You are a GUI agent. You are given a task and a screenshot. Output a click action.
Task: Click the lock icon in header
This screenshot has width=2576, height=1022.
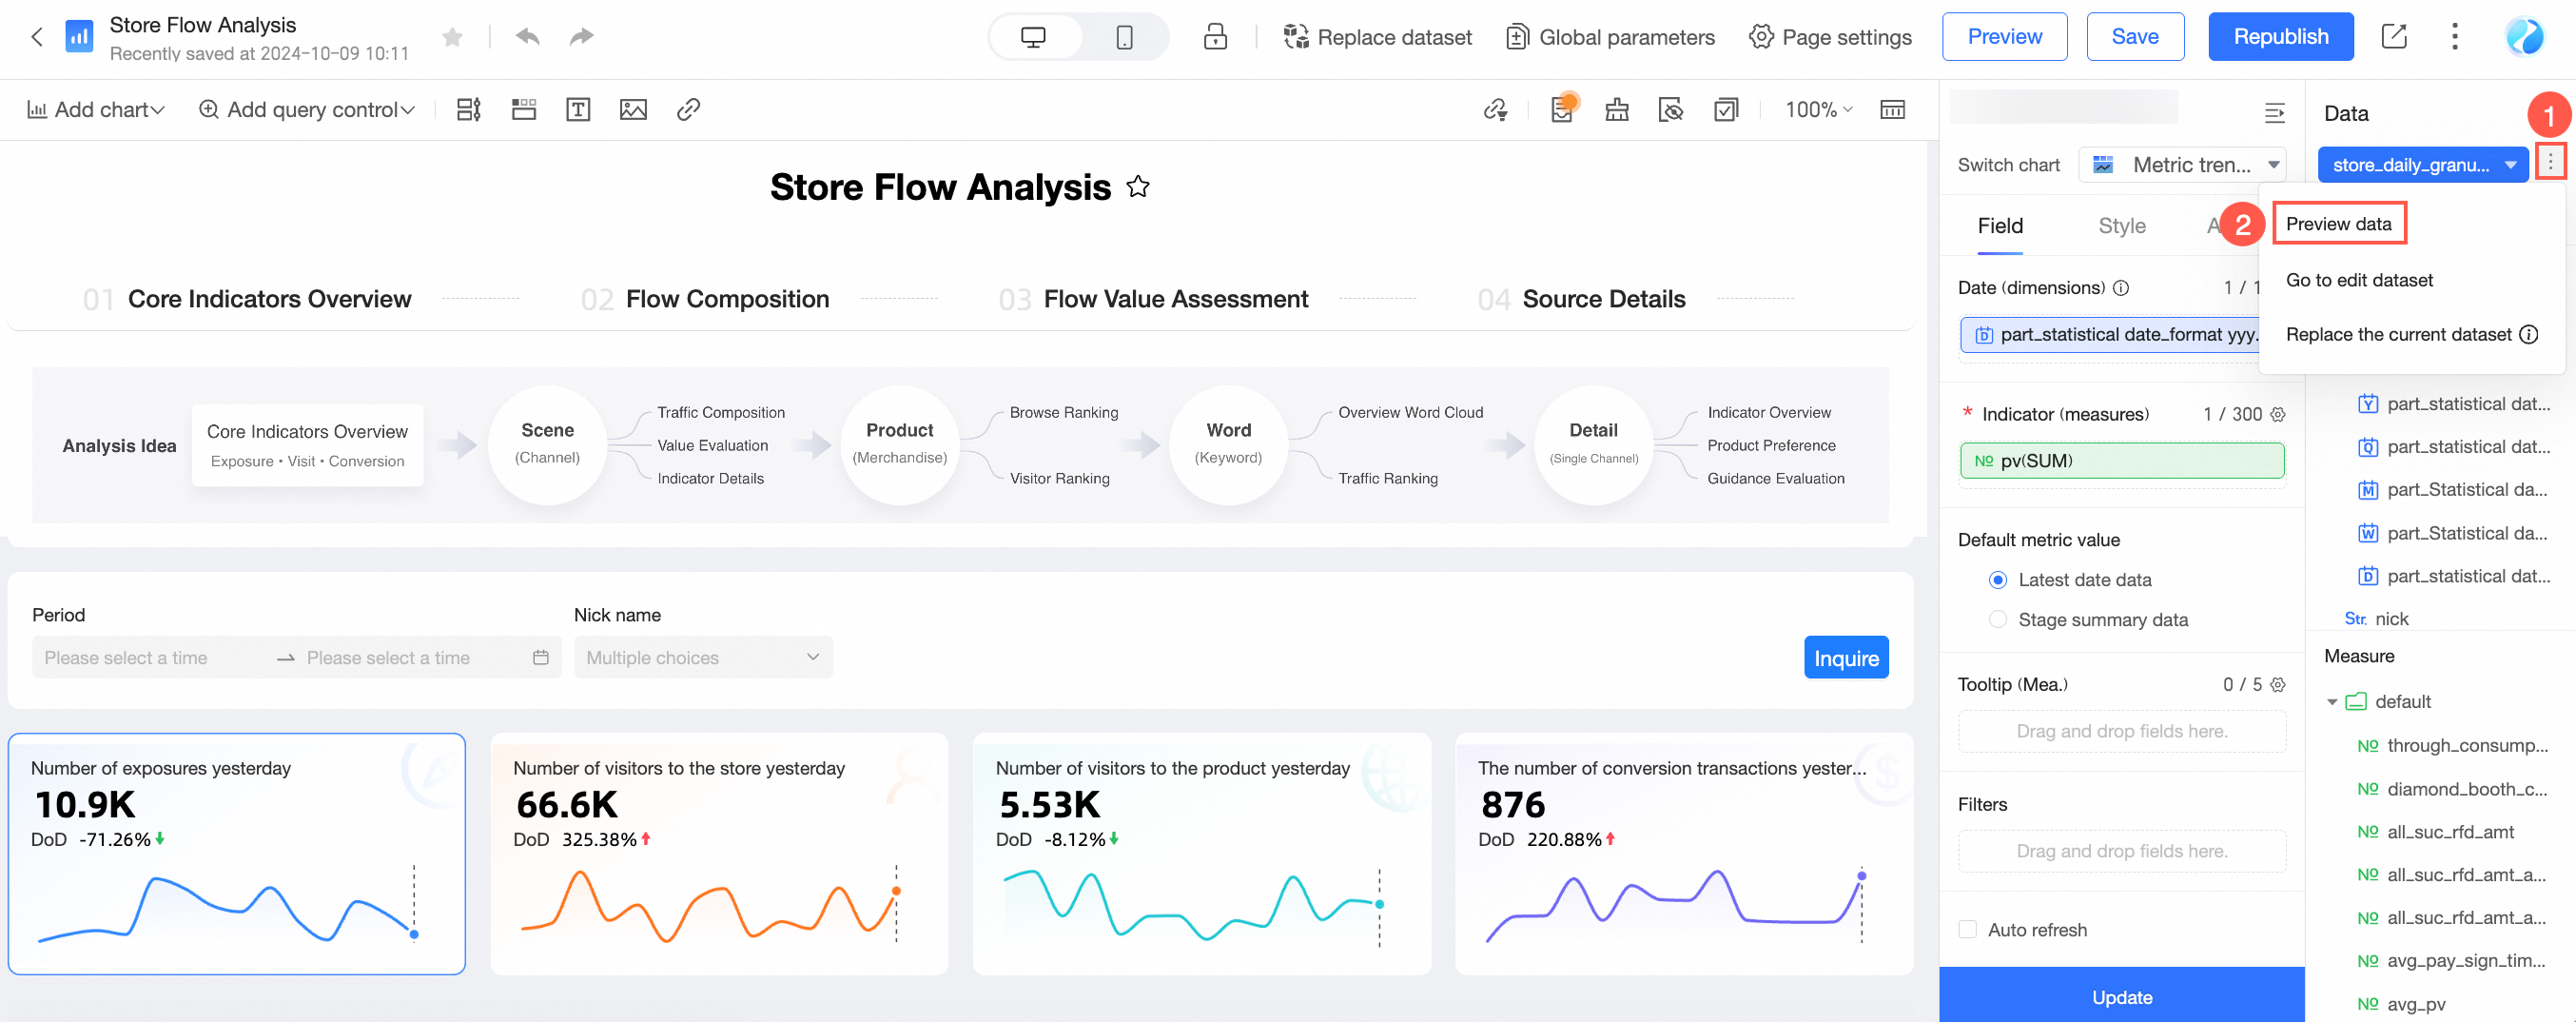1215,37
